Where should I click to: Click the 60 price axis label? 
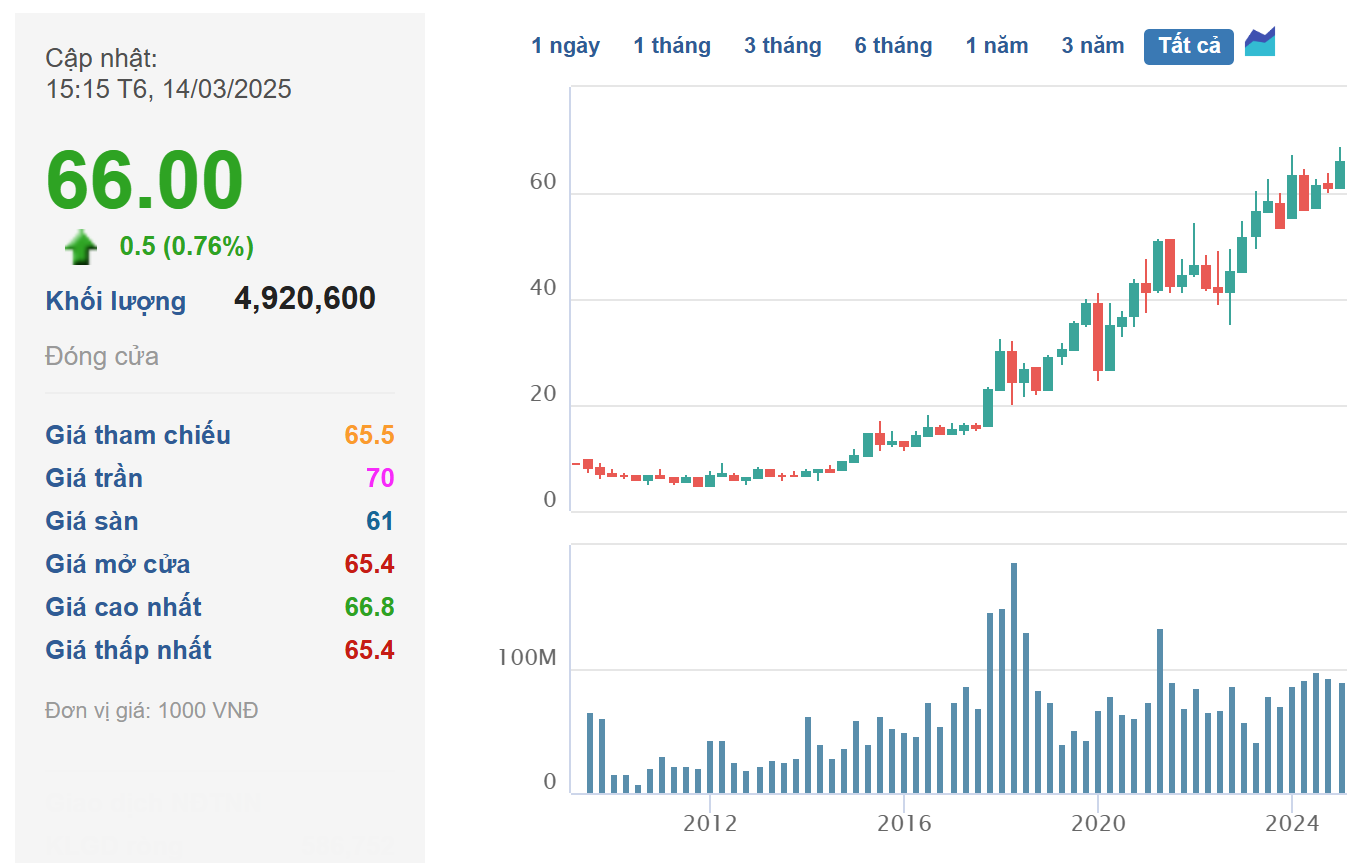click(x=543, y=183)
